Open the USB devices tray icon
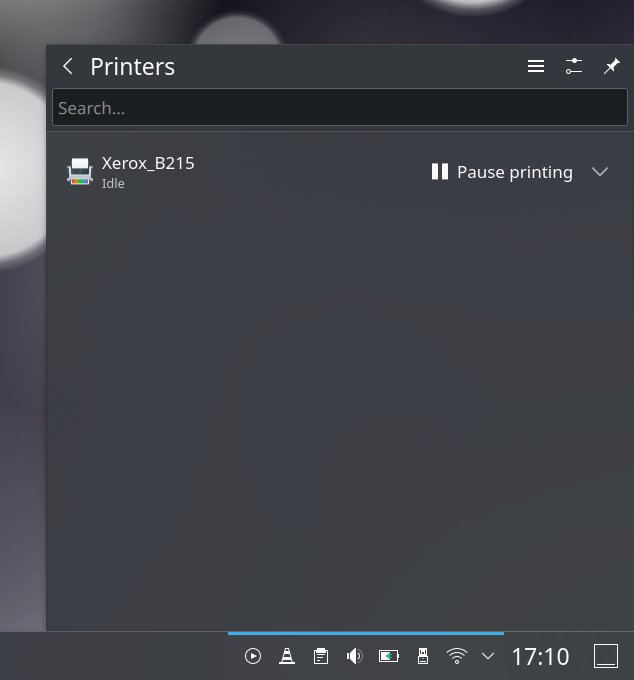This screenshot has width=634, height=680. point(423,656)
